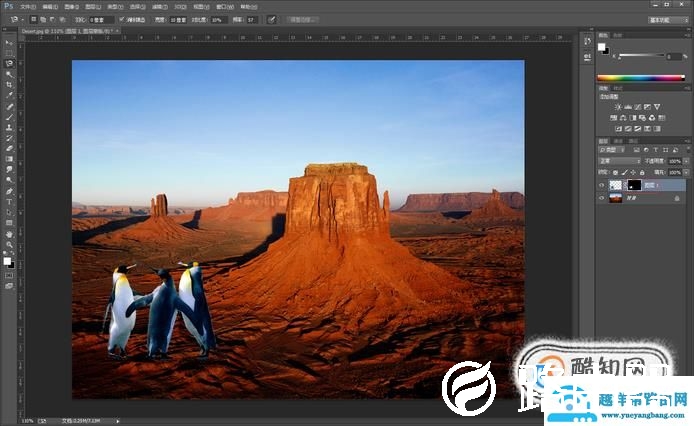
Task: Open the tool preset picker arrow
Action: 22,20
